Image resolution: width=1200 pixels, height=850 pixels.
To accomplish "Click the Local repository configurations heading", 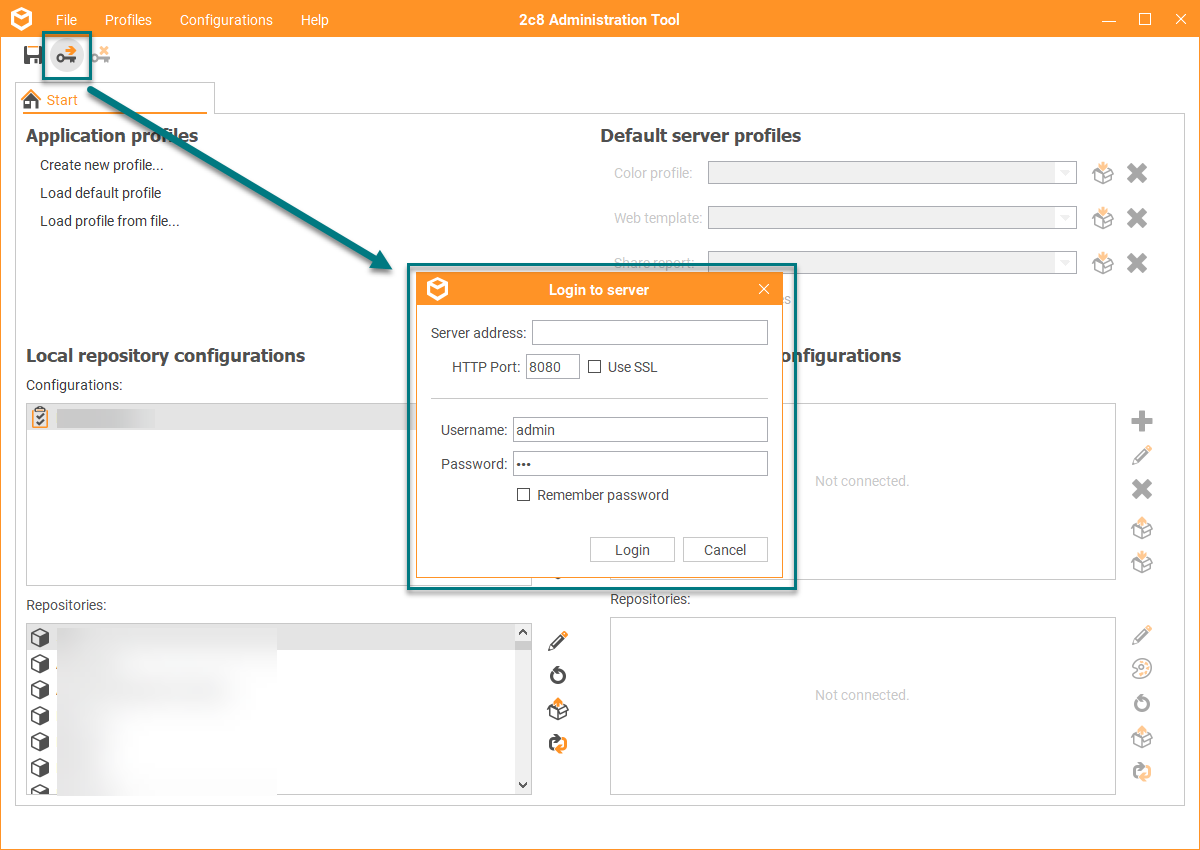I will [166, 355].
